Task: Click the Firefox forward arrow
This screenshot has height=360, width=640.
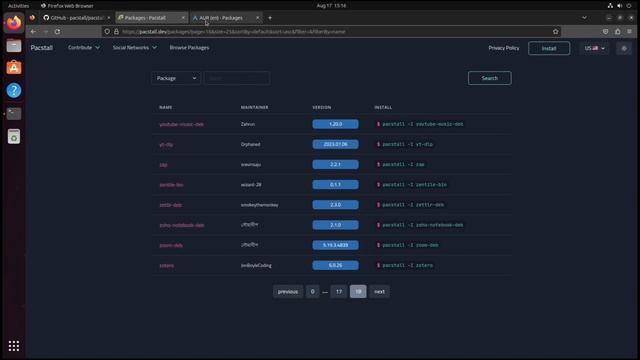Action: click(x=45, y=31)
